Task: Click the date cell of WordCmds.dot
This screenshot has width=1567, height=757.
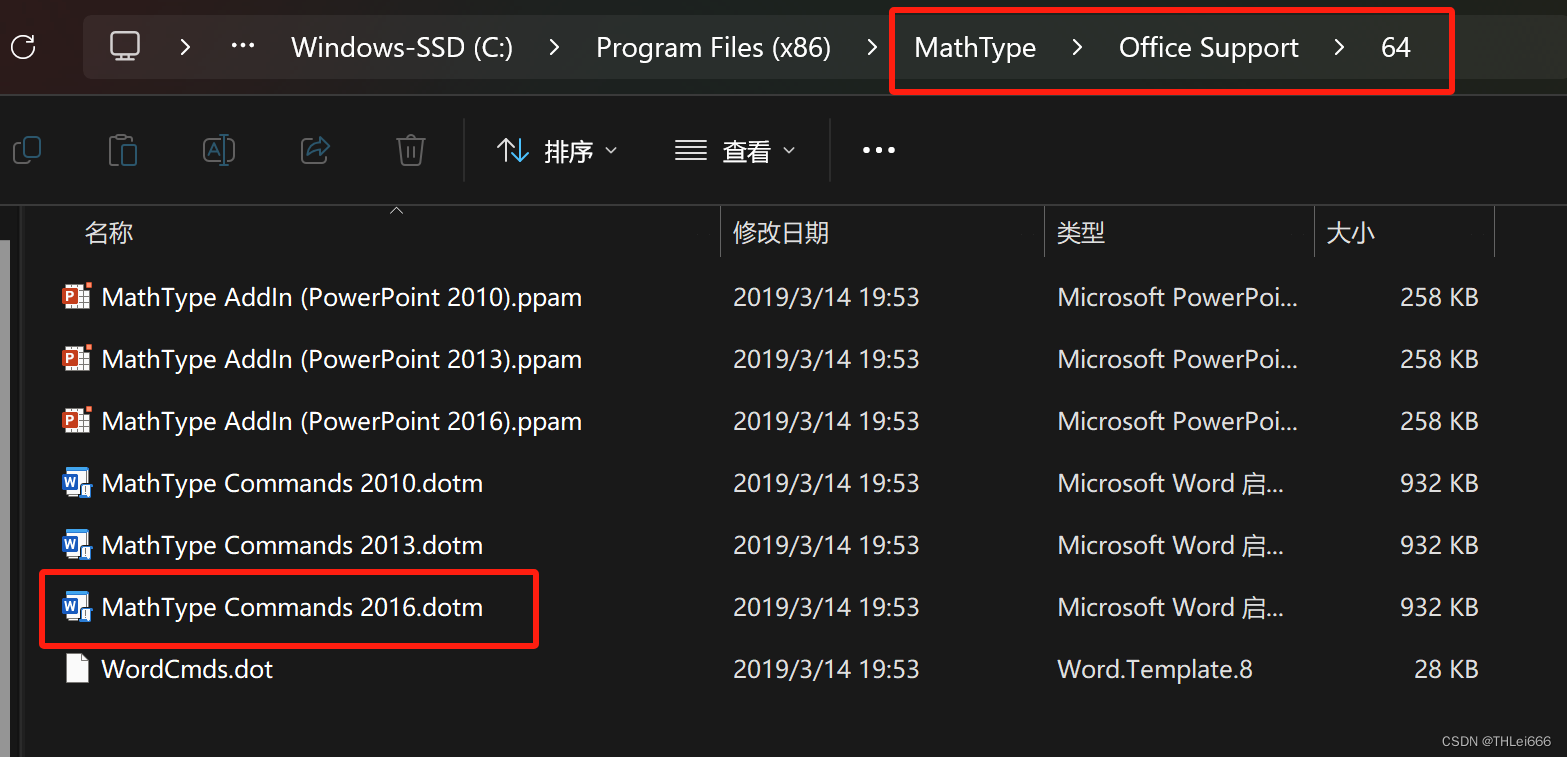Action: [826, 669]
